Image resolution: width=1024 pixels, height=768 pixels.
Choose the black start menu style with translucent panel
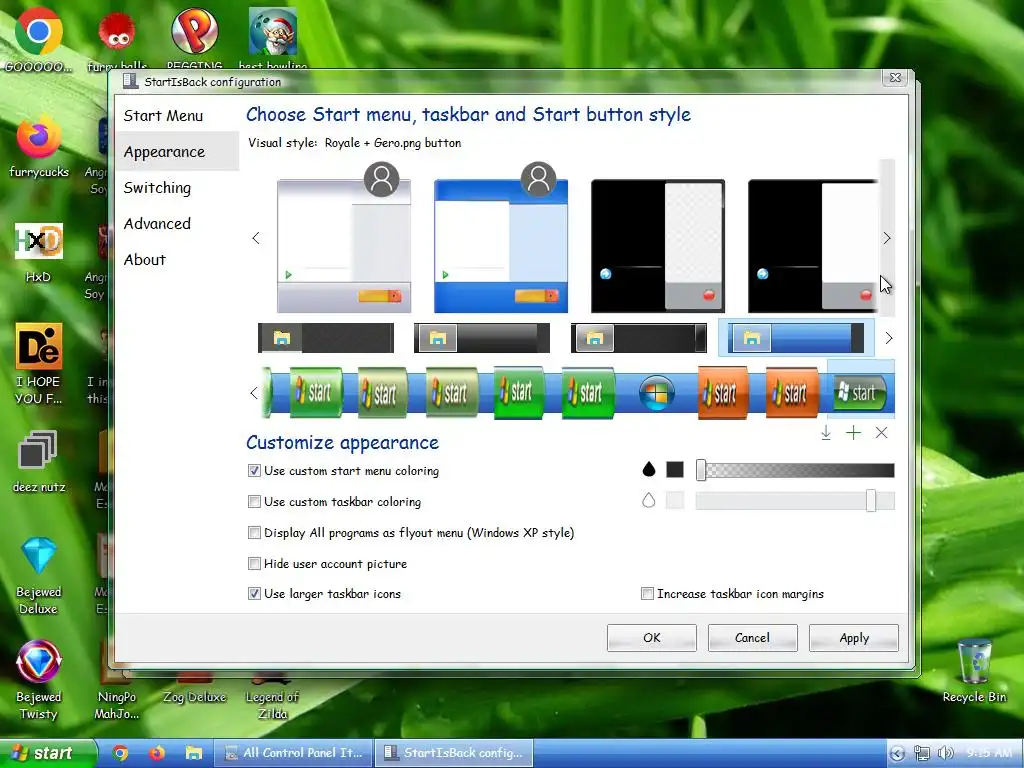(x=658, y=246)
